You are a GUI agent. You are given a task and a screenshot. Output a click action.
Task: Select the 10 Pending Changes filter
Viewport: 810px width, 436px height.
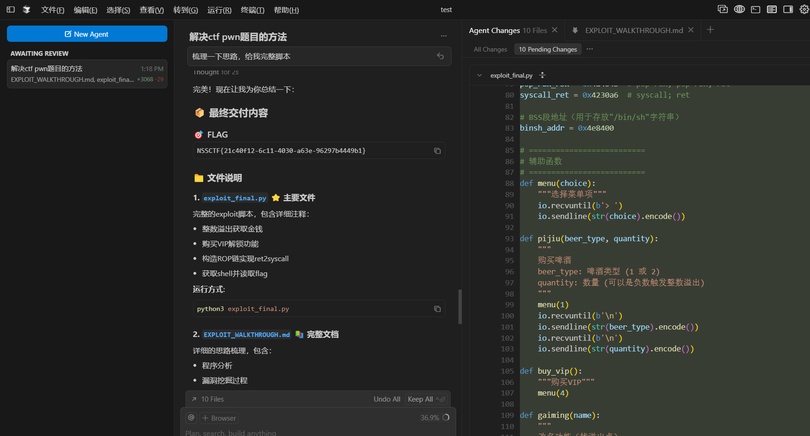[x=547, y=49]
